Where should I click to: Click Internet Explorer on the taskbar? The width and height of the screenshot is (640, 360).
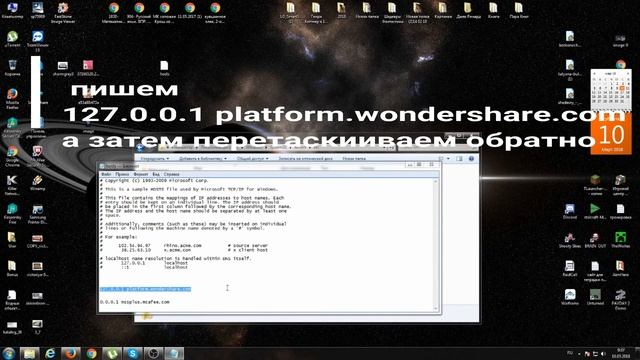(x=50, y=353)
